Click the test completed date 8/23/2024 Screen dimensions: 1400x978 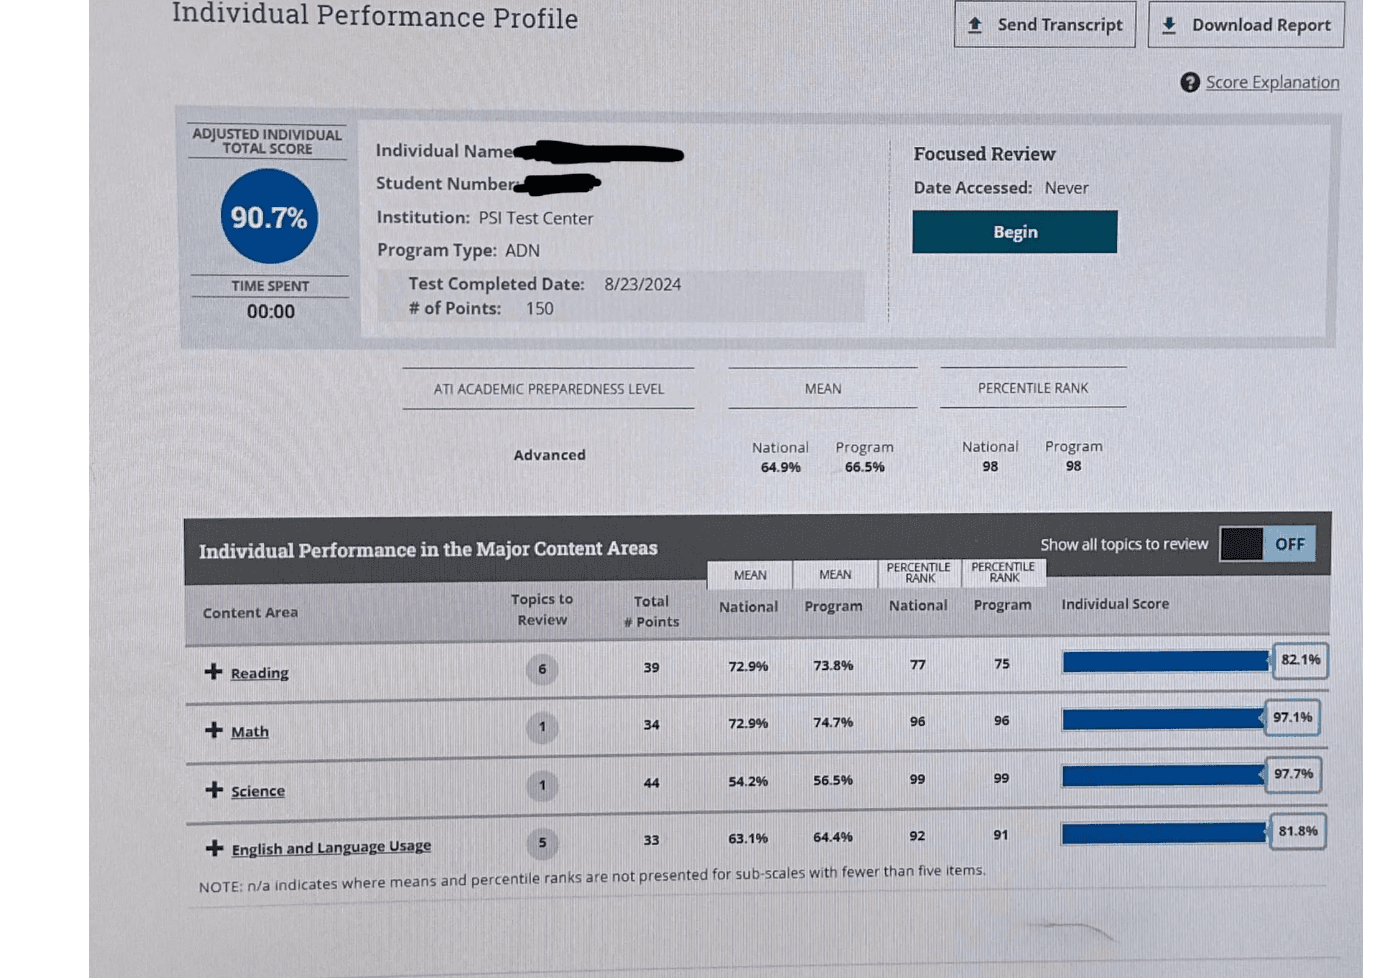point(642,284)
